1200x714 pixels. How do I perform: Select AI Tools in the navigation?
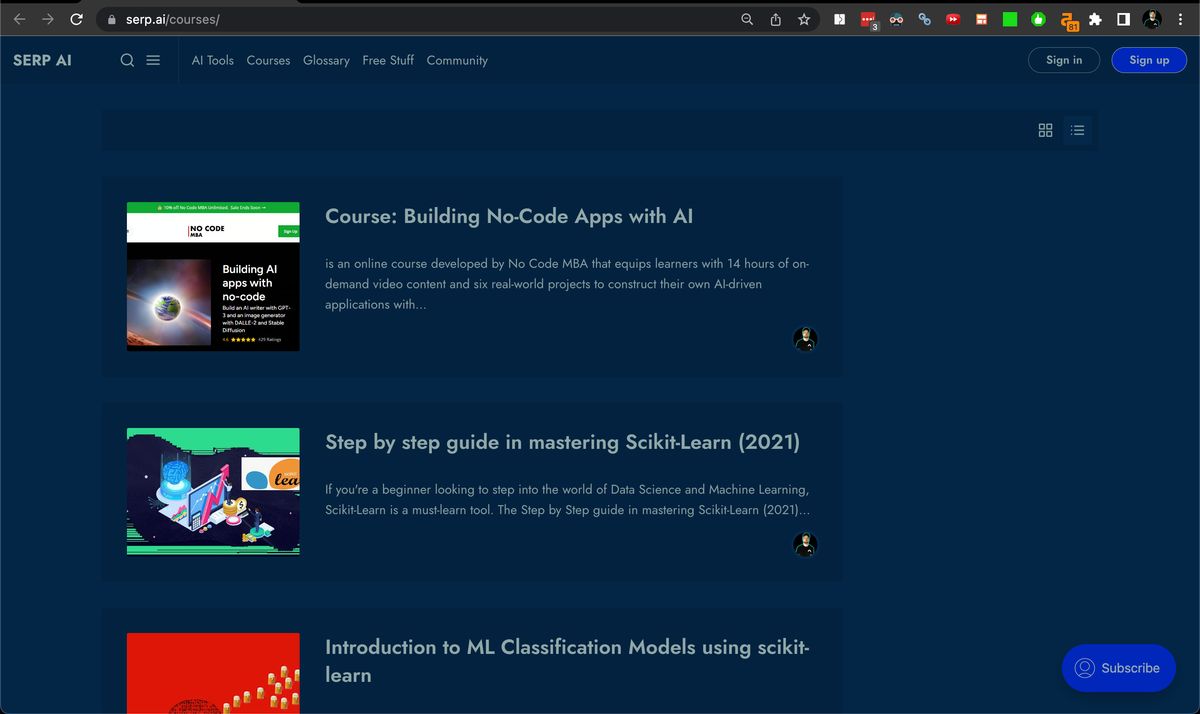pos(212,60)
